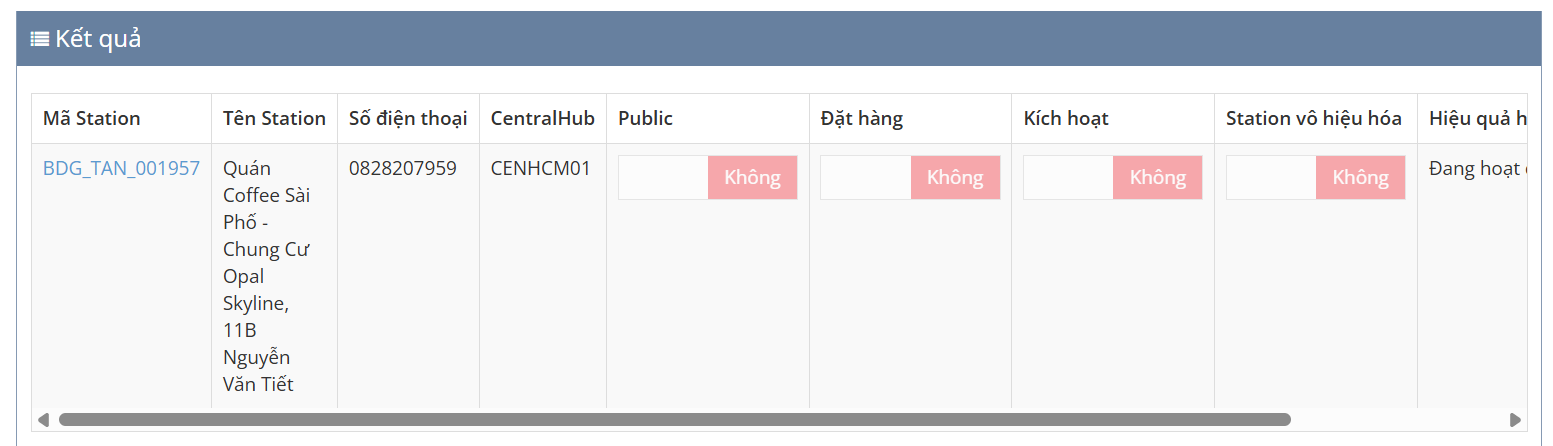
Task: Click the left scroll arrow of the table
Action: click(43, 419)
